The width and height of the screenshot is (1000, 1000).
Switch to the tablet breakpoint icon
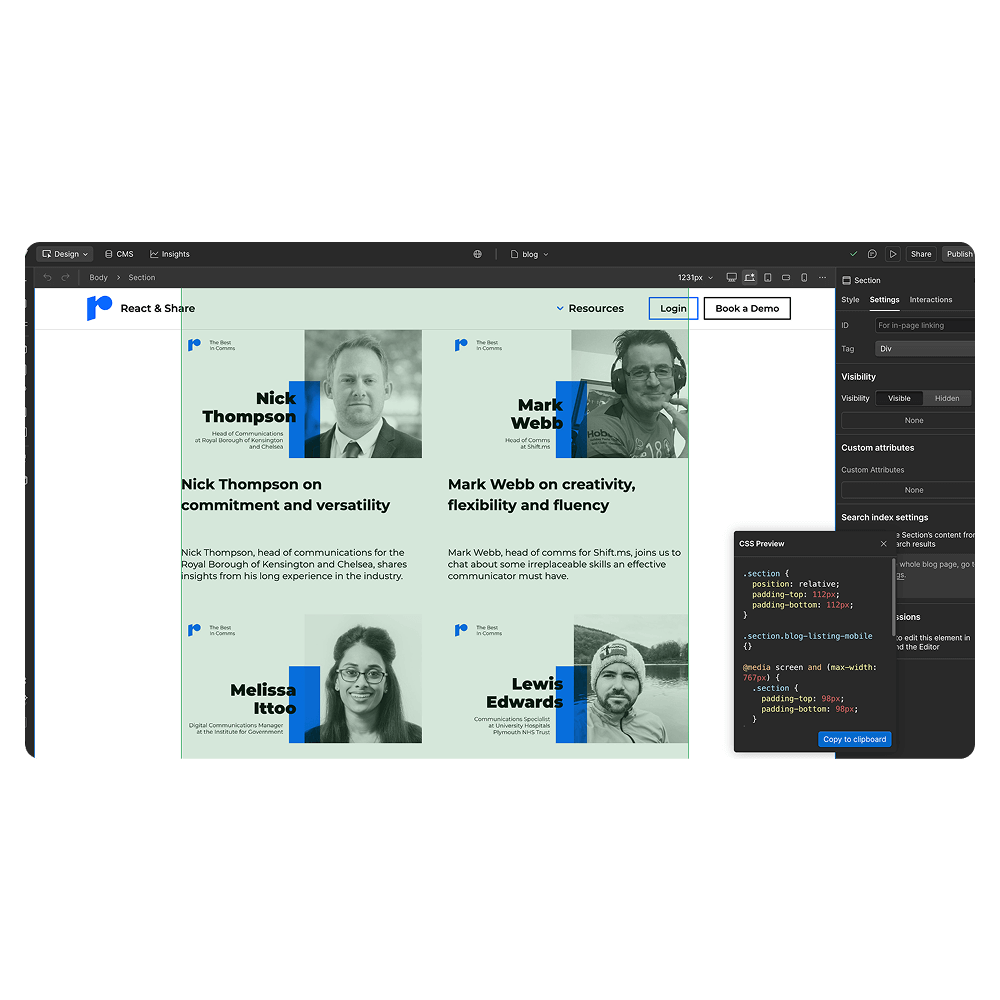(x=766, y=276)
